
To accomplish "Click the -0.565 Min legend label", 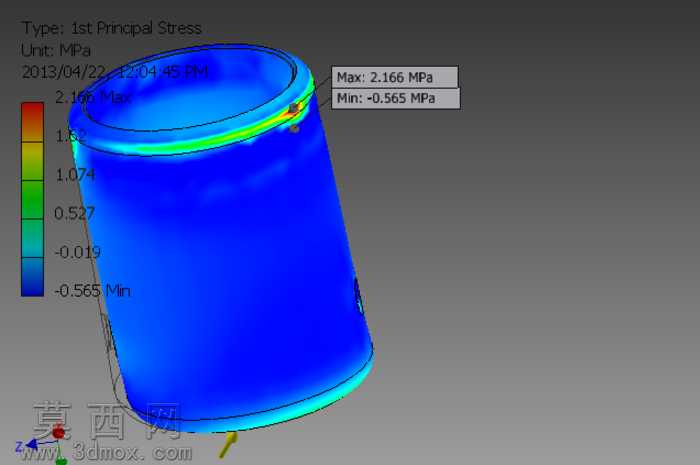I will pyautogui.click(x=92, y=291).
